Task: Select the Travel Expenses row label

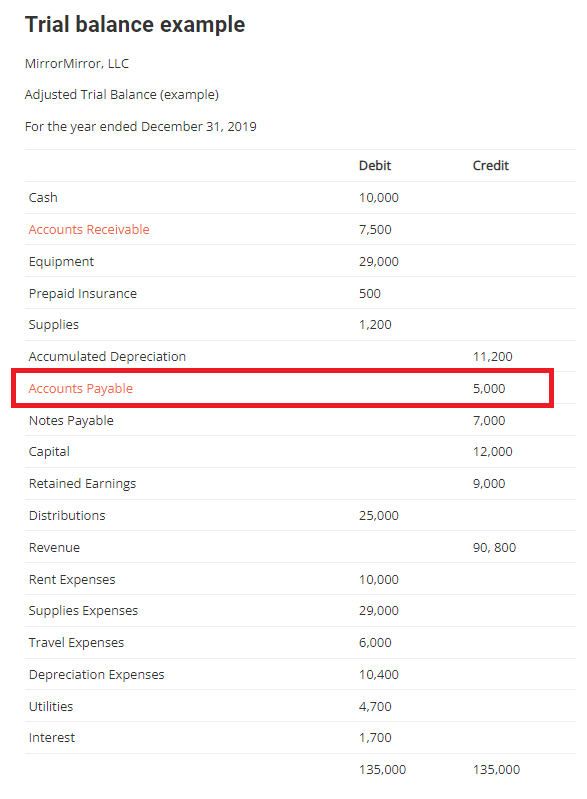Action: [76, 643]
